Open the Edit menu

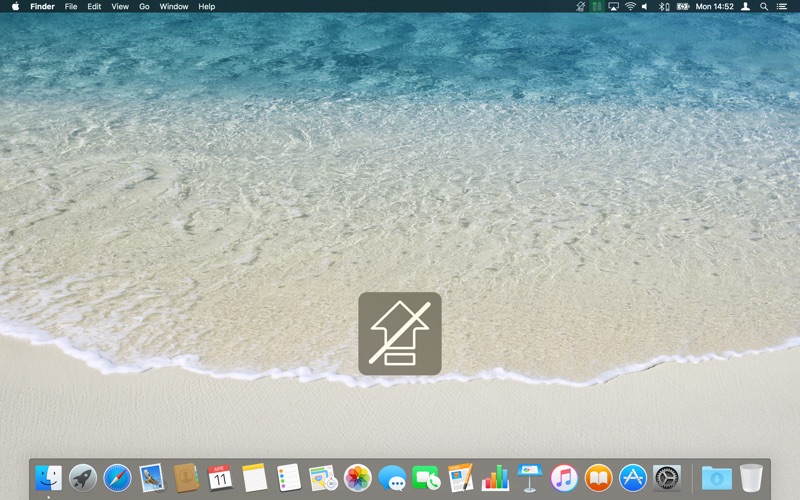coord(94,7)
